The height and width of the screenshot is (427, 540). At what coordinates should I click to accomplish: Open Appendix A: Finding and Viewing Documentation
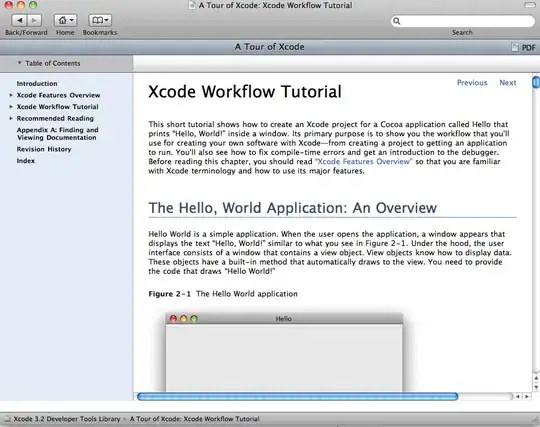(x=58, y=134)
